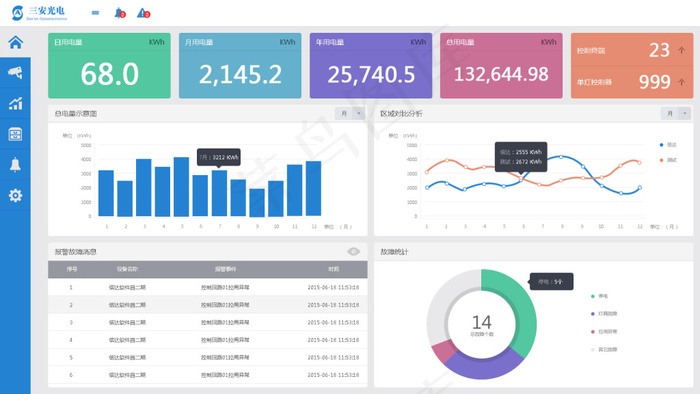Click the 三安光电 logo
The width and height of the screenshot is (700, 394).
tap(39, 13)
